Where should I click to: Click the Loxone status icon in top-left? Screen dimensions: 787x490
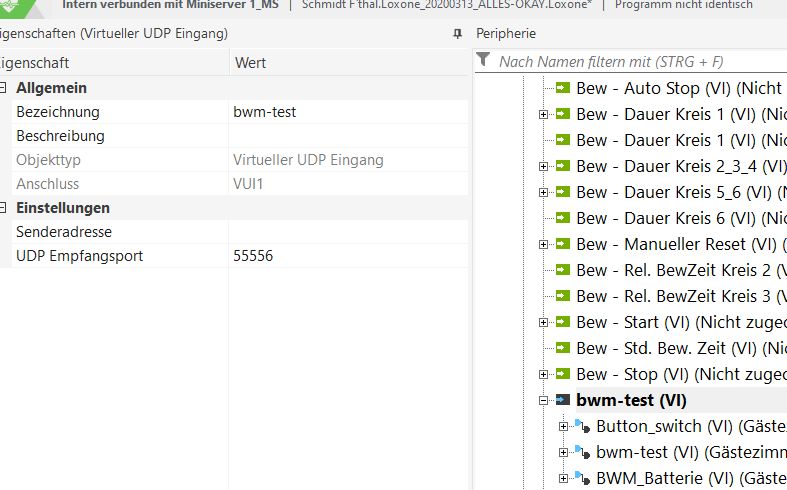point(11,6)
